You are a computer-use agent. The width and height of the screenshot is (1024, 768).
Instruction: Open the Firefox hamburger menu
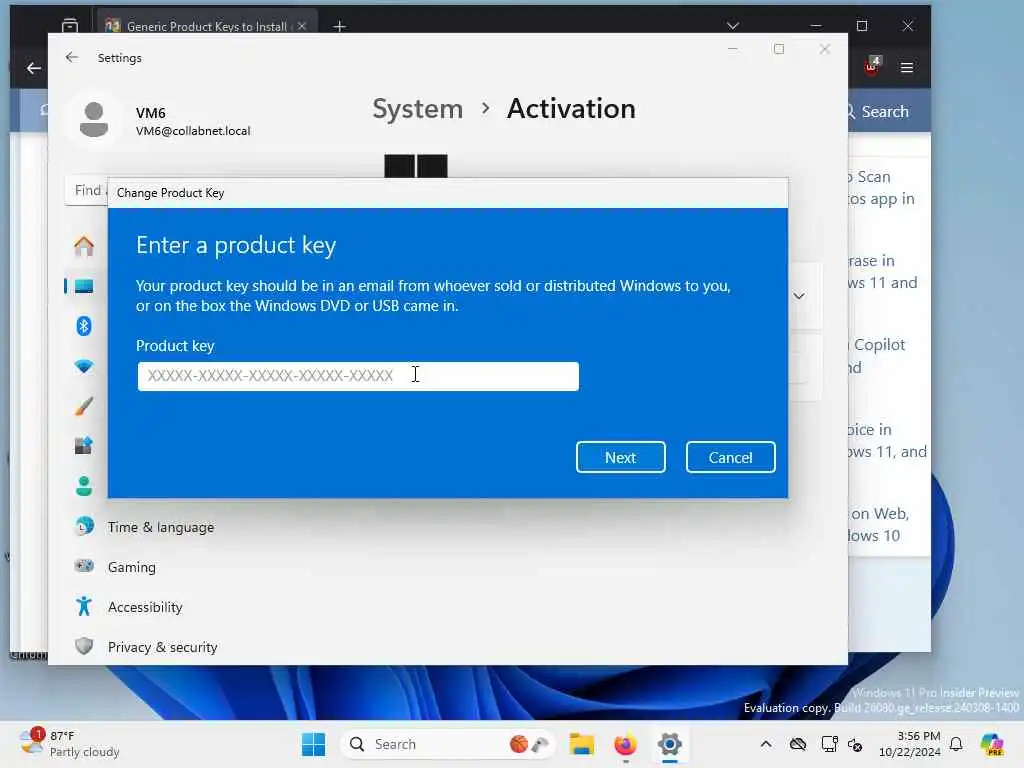coord(906,68)
